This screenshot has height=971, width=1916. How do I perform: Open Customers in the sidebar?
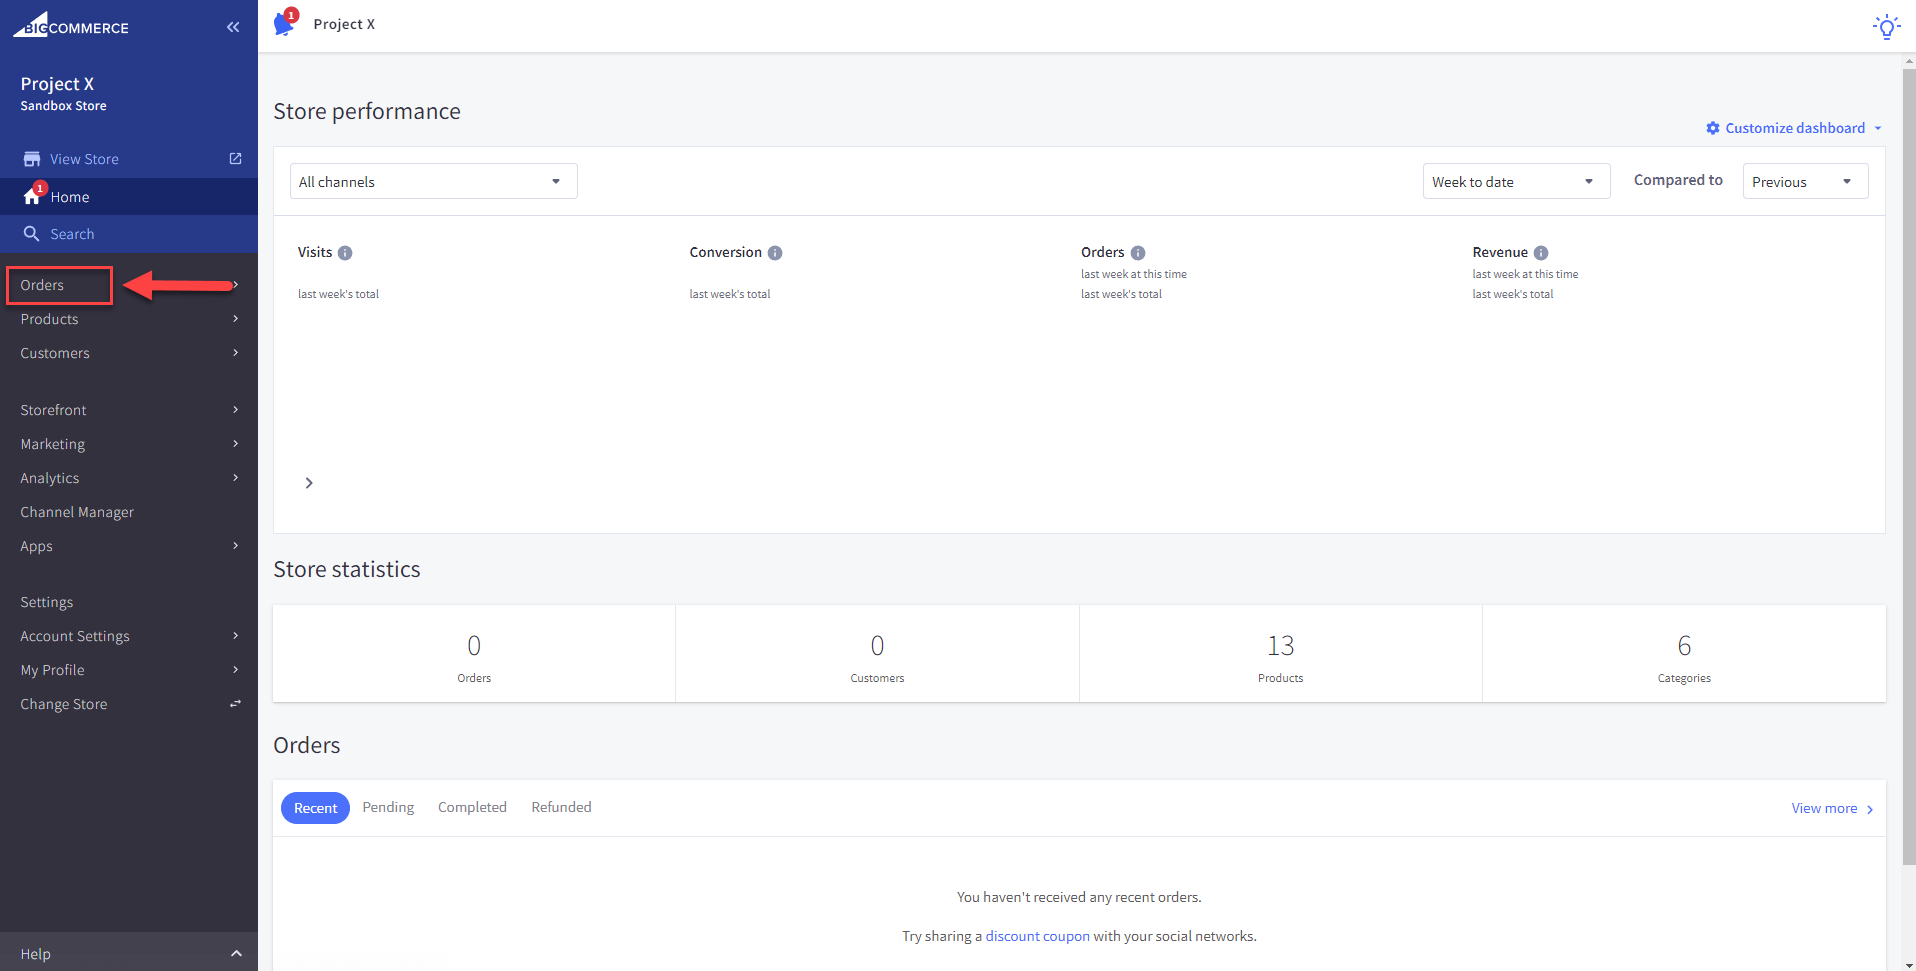point(55,353)
